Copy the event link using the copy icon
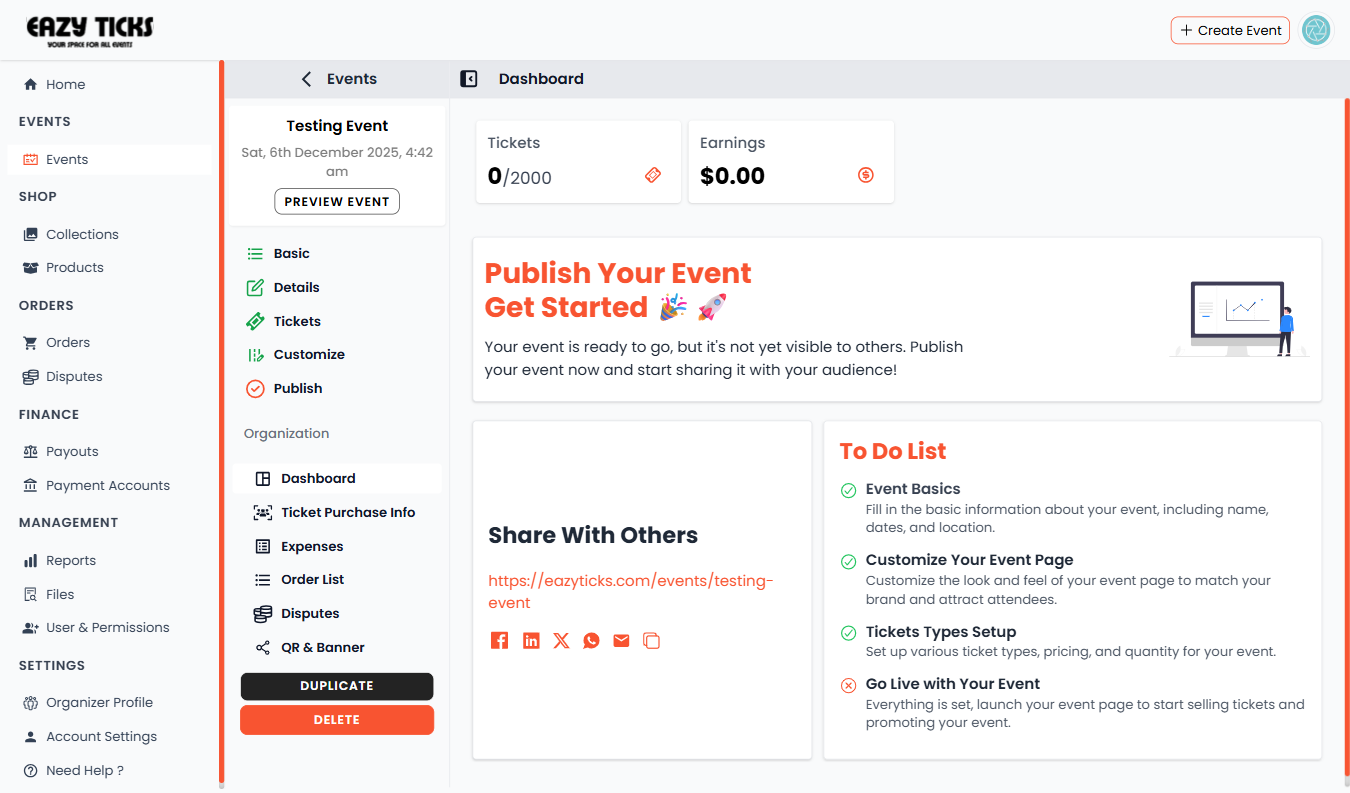This screenshot has height=793, width=1350. 652,640
